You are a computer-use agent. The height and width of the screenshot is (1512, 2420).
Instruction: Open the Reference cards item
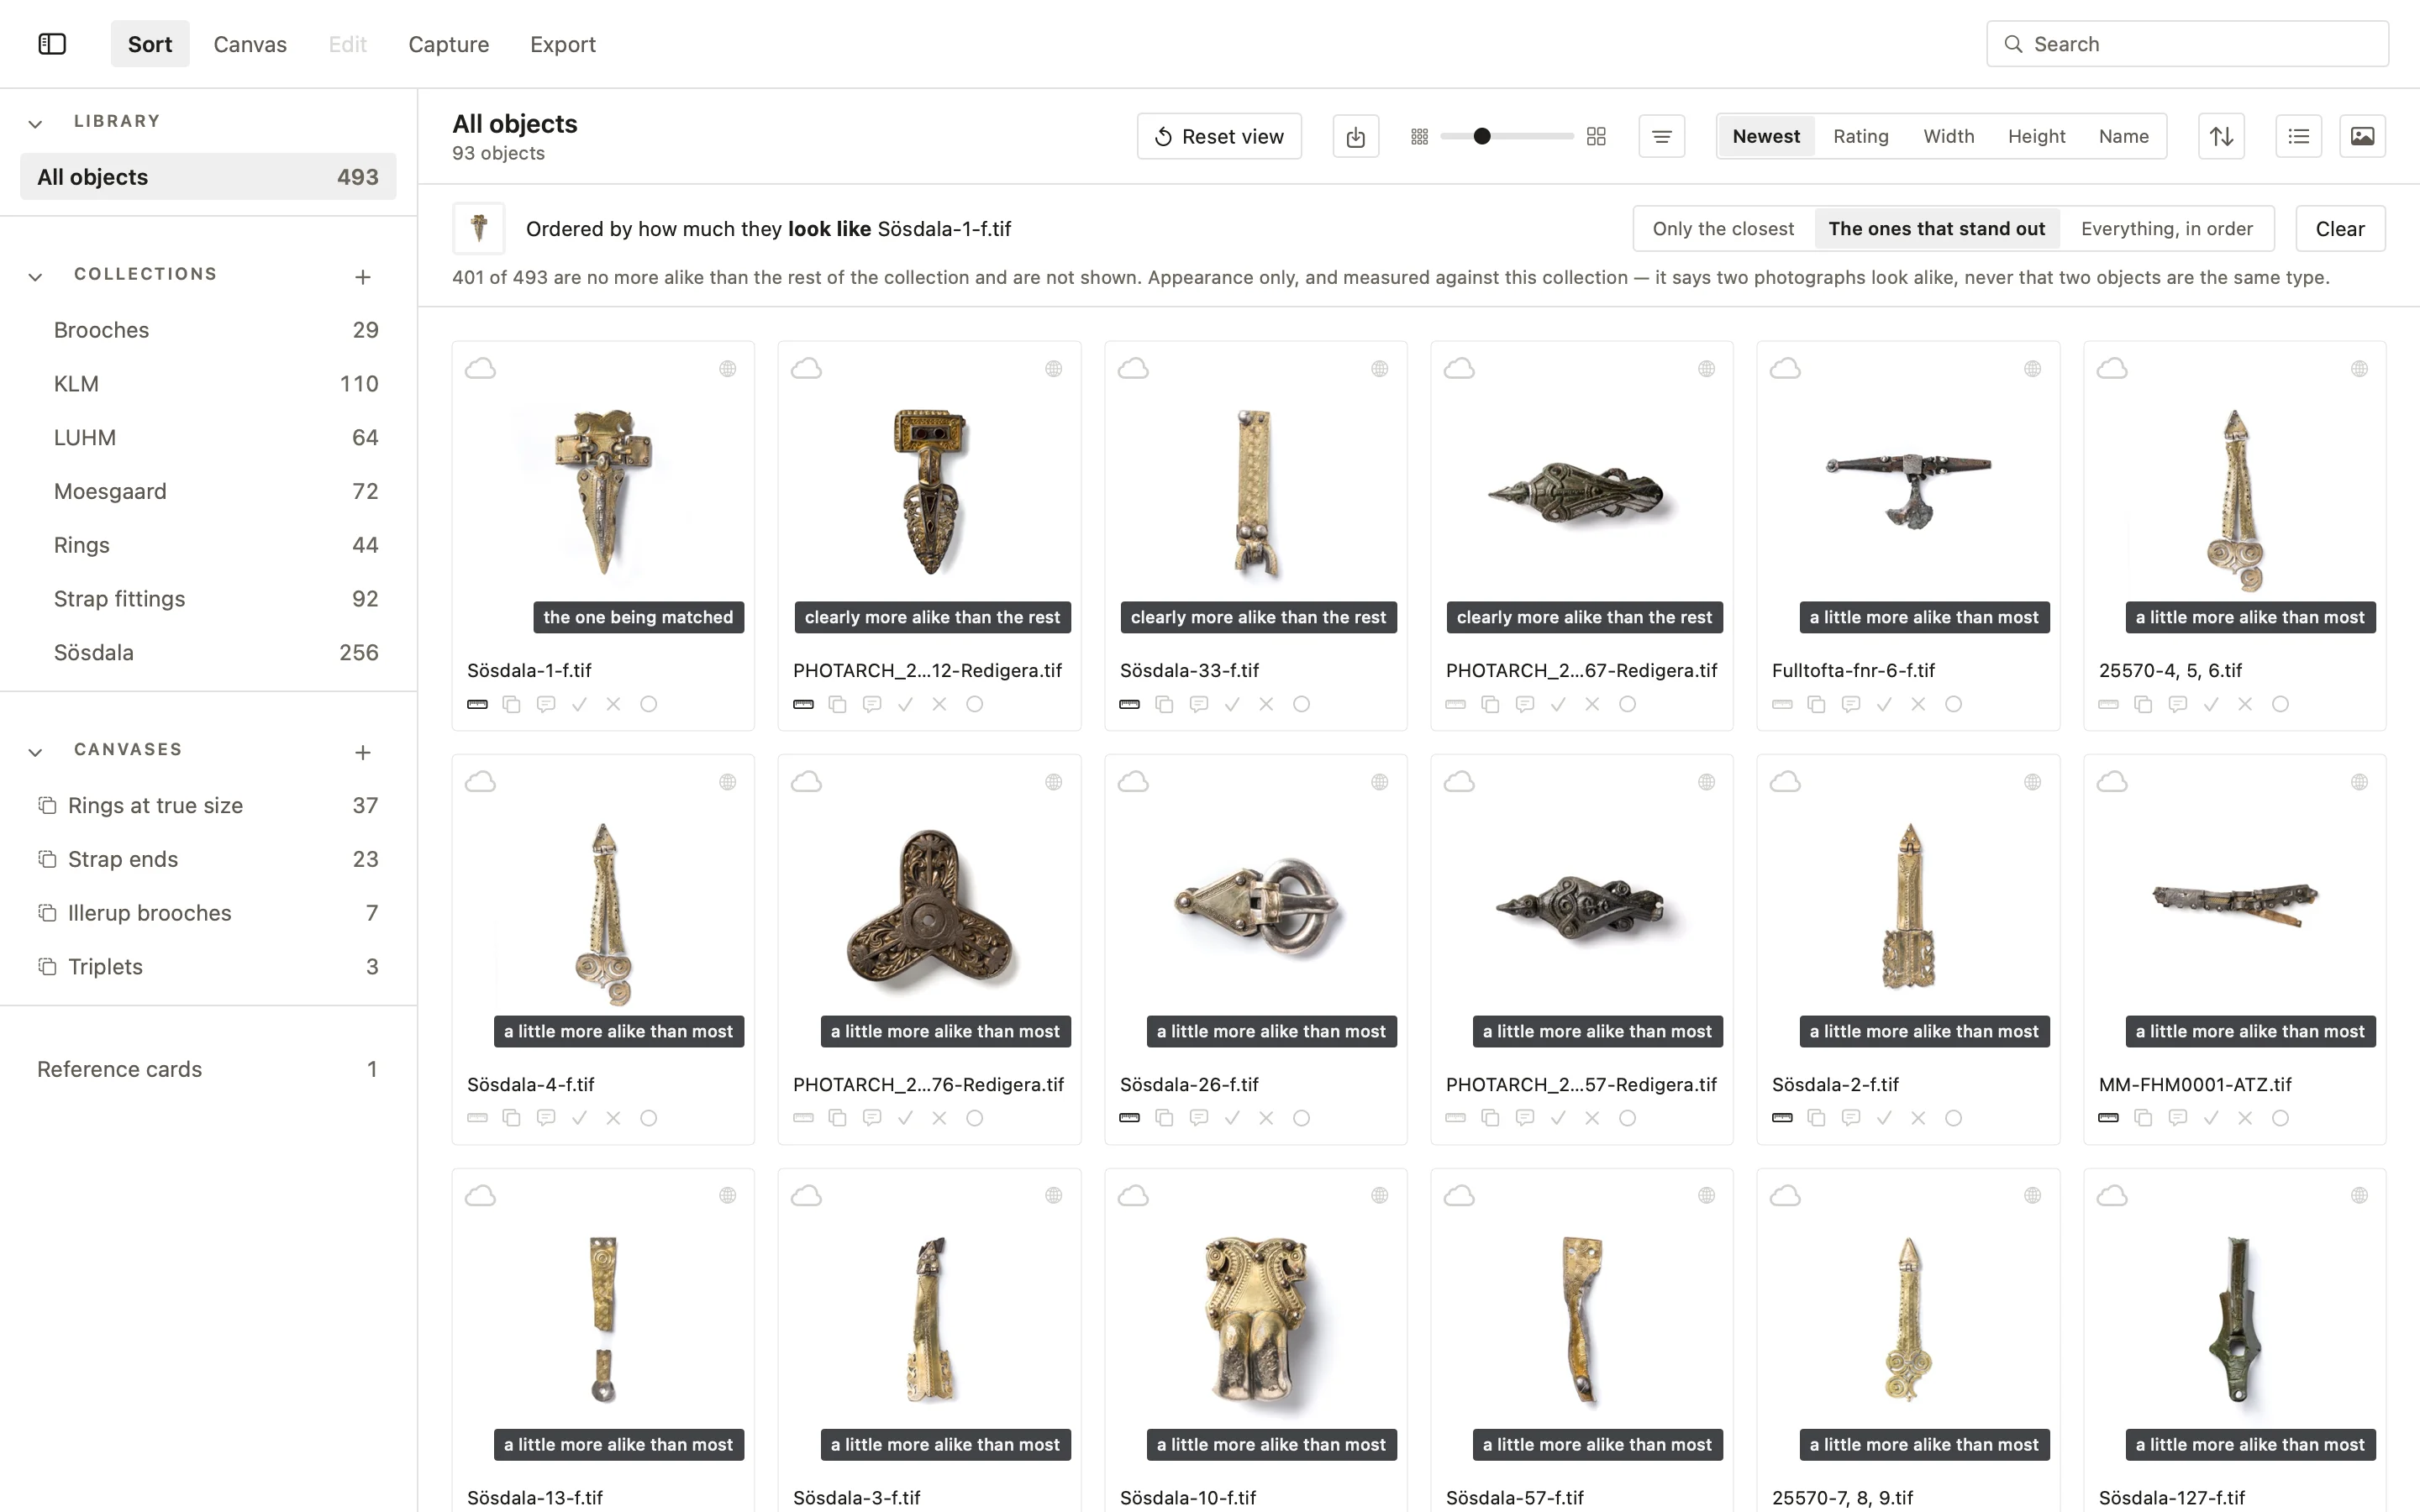pos(208,1069)
